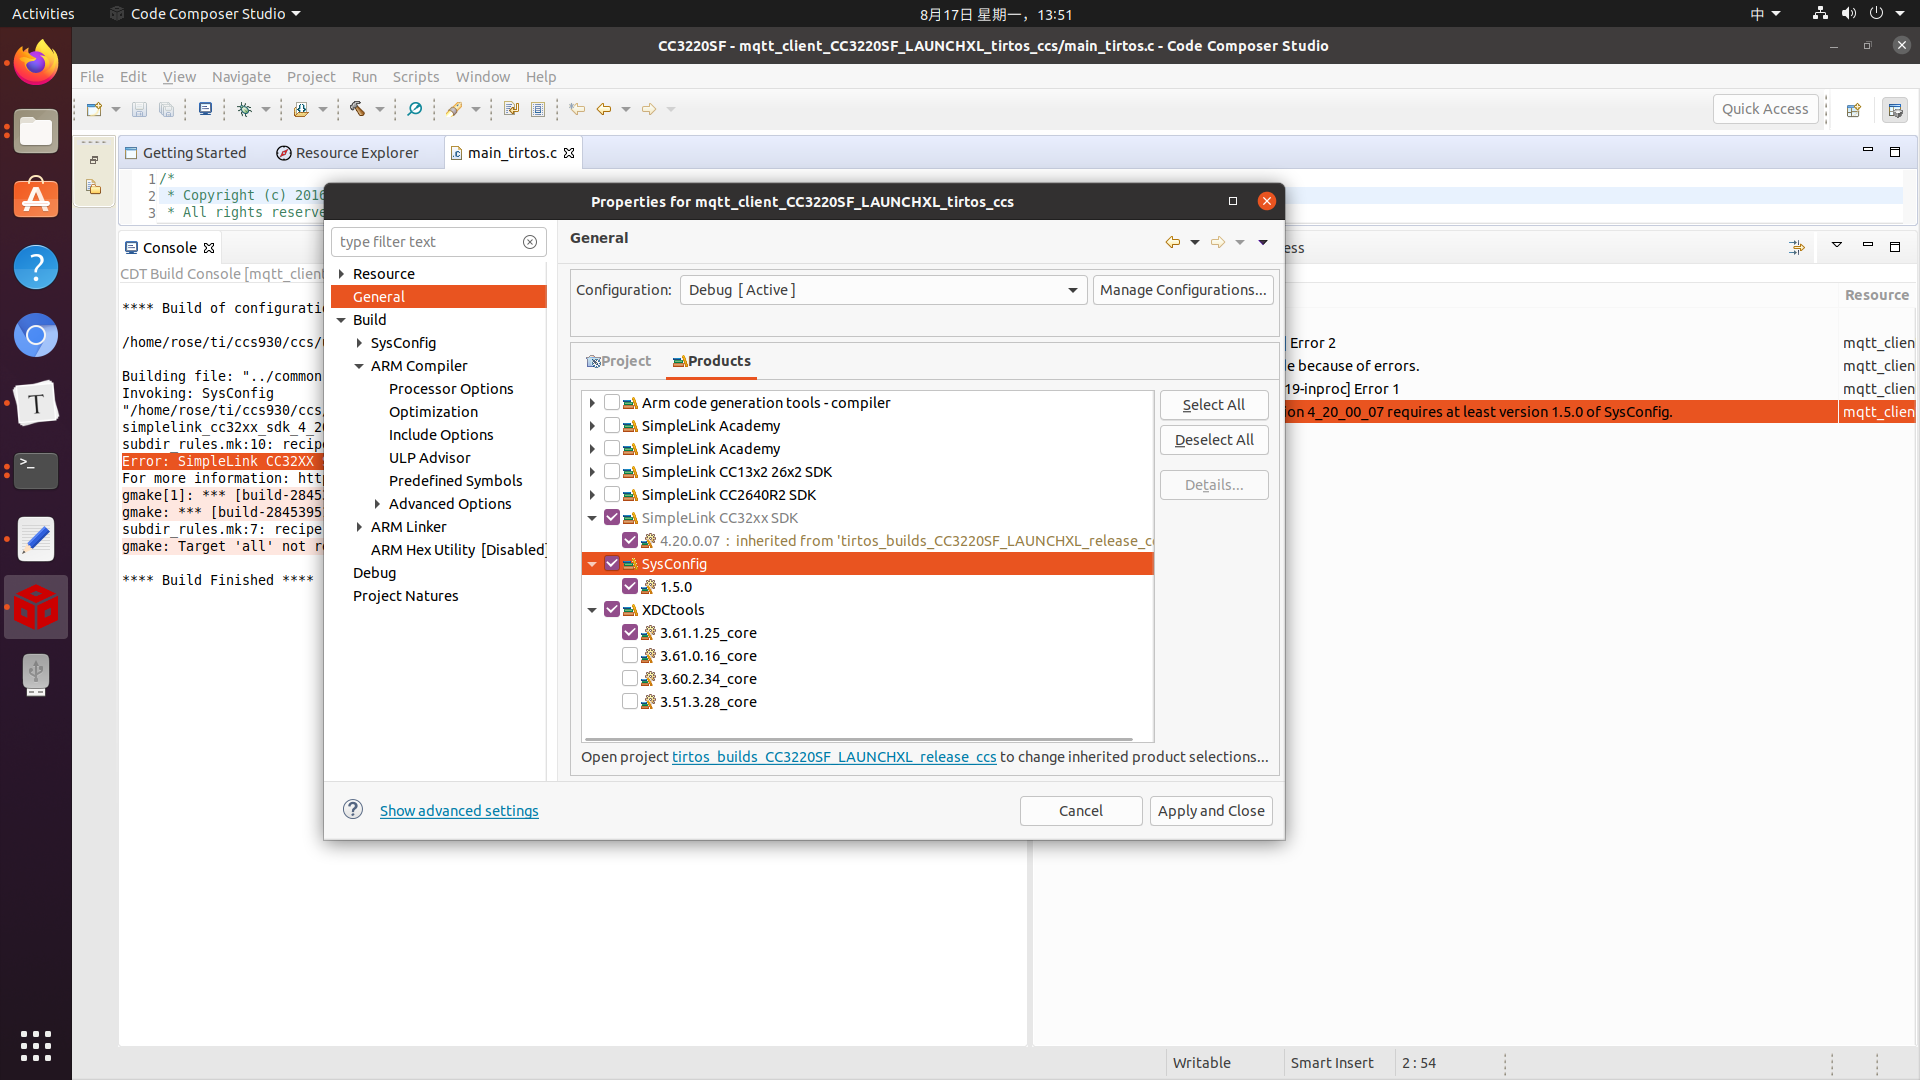Click the New project toolbar icon
Screen dimensions: 1920x1080
[94, 109]
